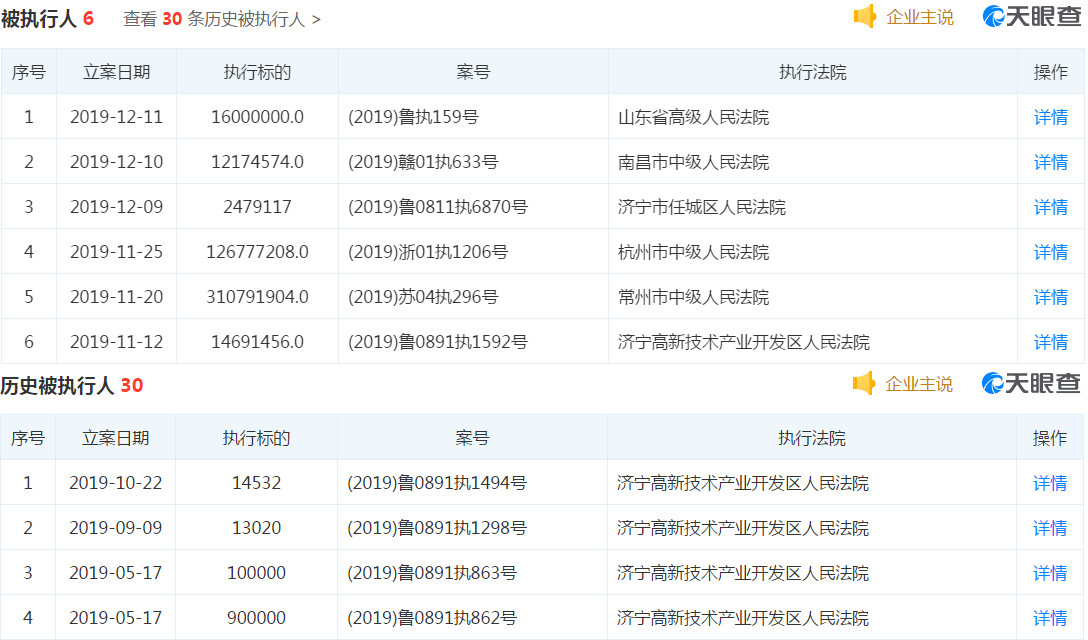Image resolution: width=1088 pixels, height=640 pixels.
Task: Open 详情 for case (2019)鲁0891执1494号
Action: click(x=1050, y=483)
